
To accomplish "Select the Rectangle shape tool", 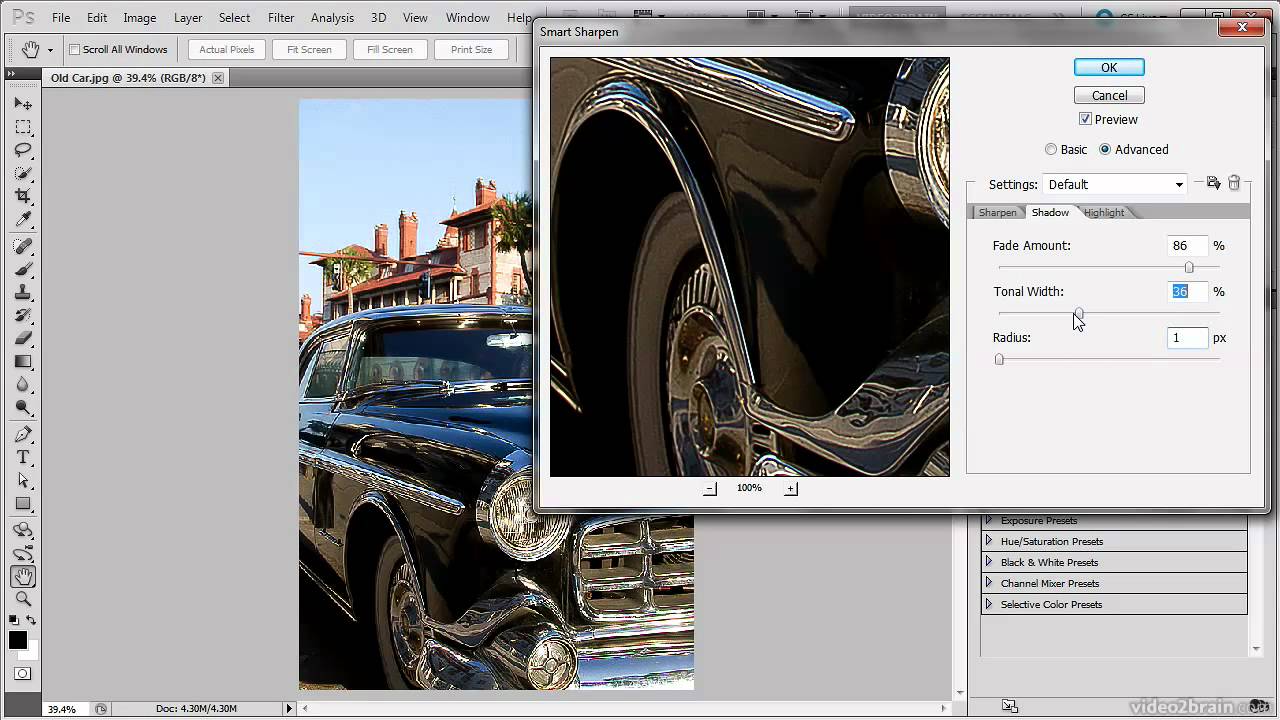I will click(x=23, y=503).
